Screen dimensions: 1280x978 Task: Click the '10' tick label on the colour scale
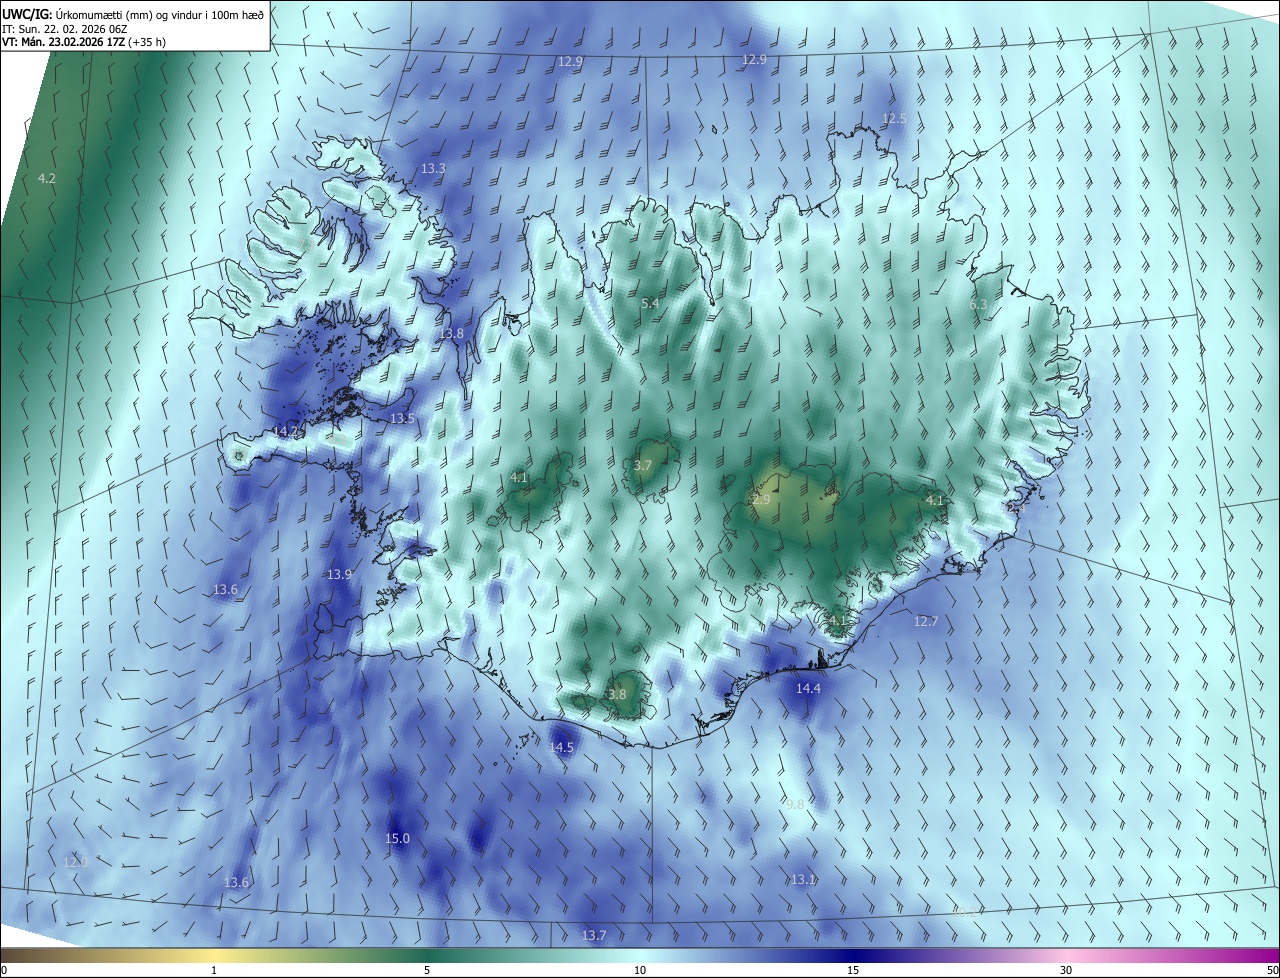(640, 970)
